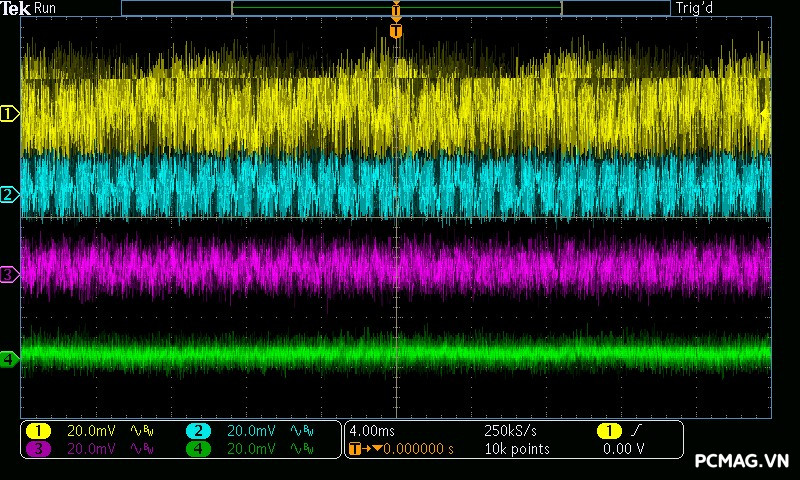Toggle the yellow channel 1 badge

(x=38, y=431)
